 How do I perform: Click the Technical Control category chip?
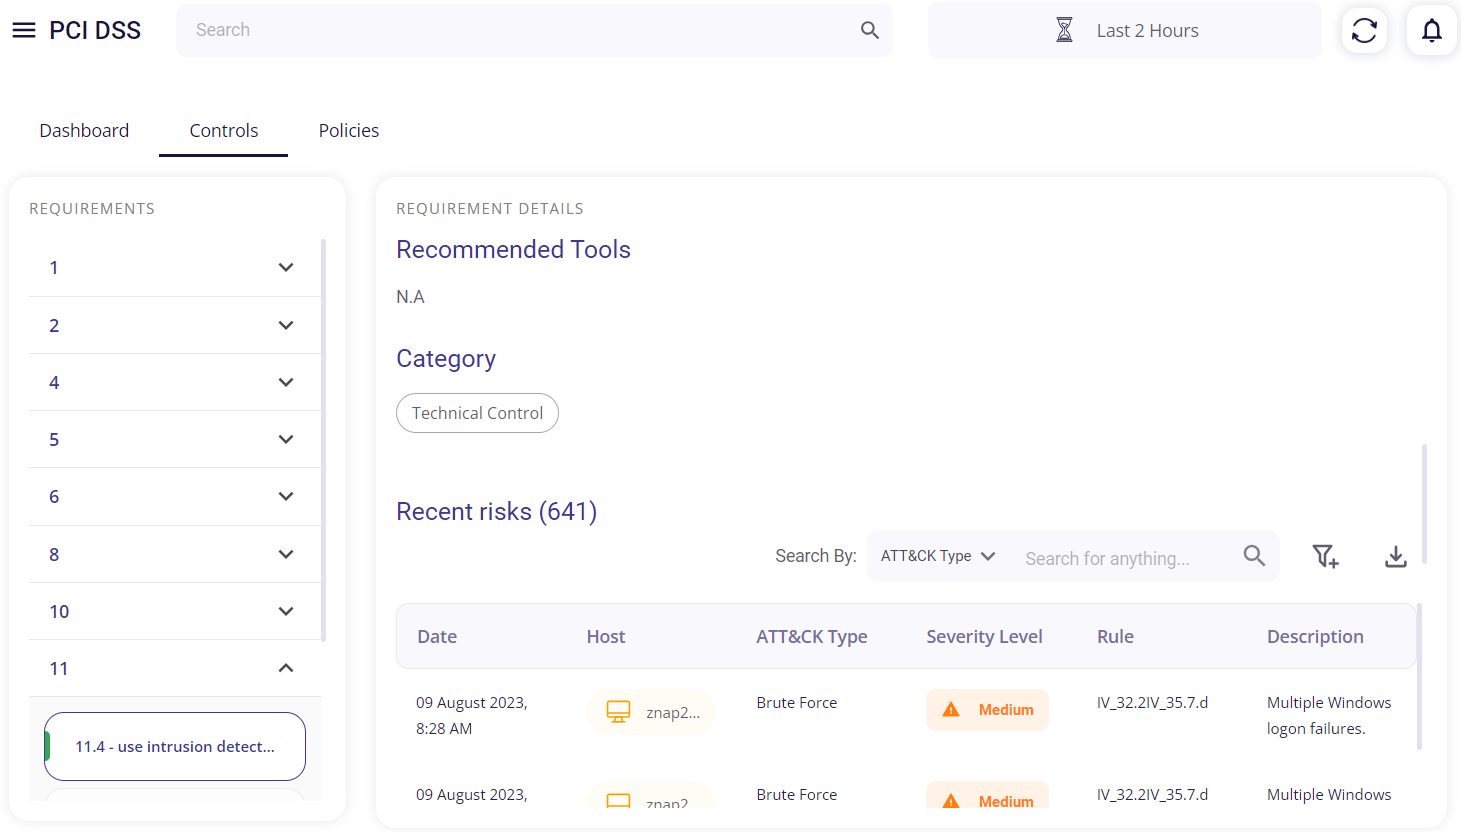477,413
